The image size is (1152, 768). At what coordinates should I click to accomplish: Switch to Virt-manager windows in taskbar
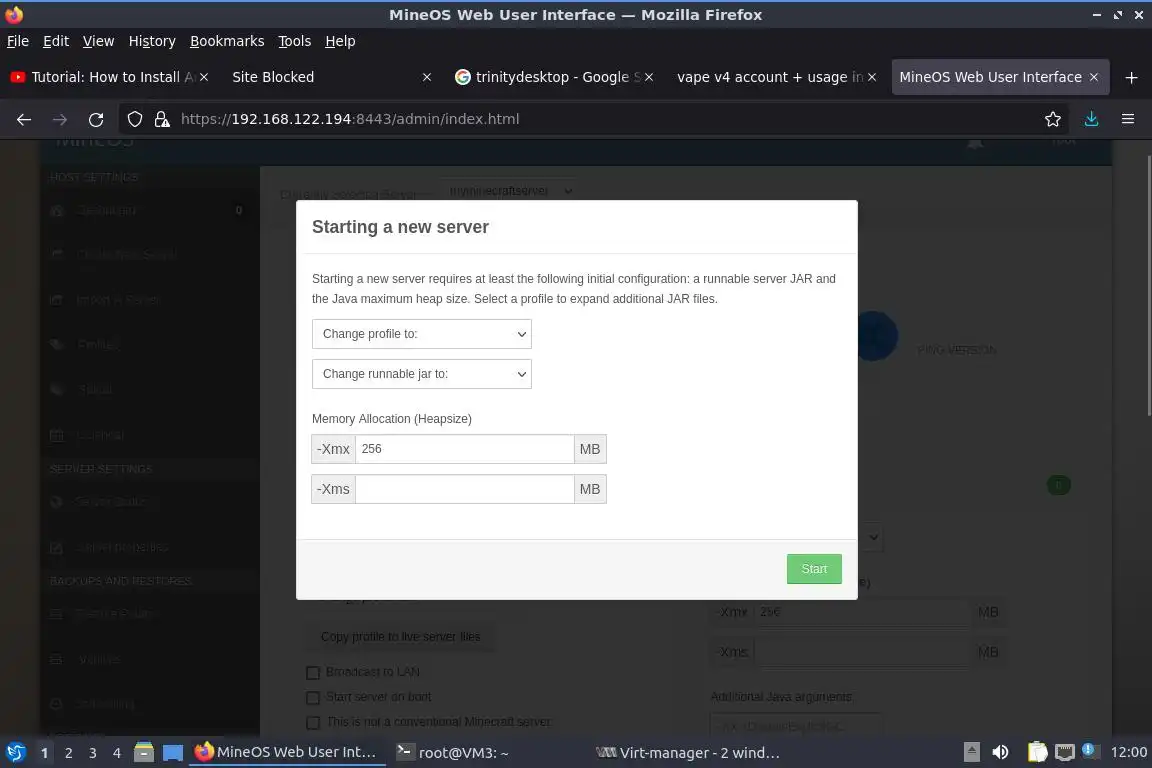pos(688,753)
